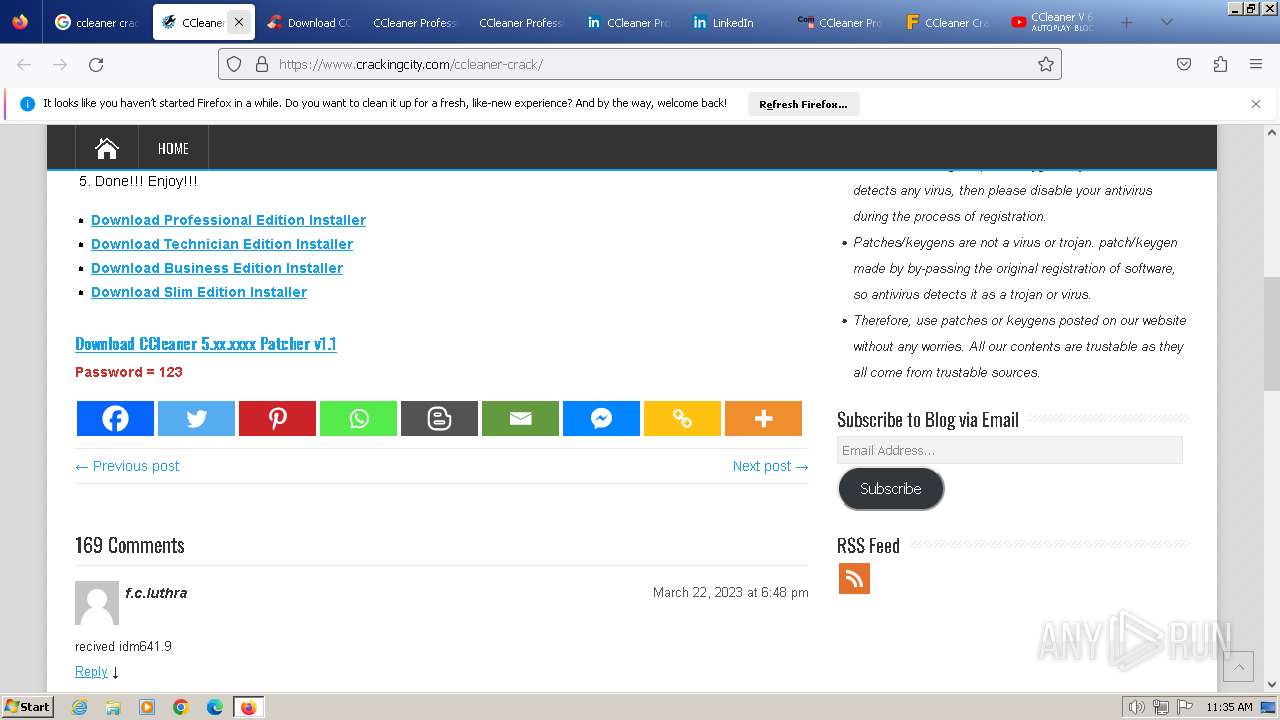
Task: Switch to the 'LinkedIn' tab
Action: (x=734, y=22)
